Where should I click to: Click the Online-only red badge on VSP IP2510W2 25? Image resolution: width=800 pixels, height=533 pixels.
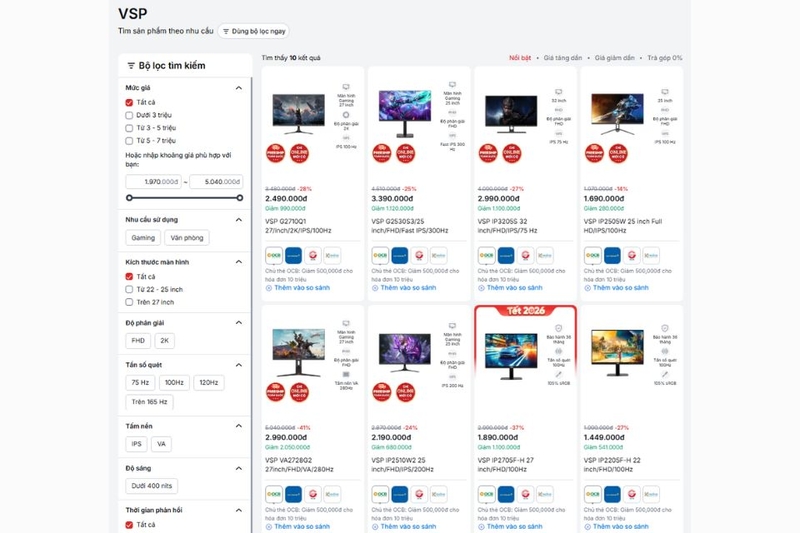406,392
